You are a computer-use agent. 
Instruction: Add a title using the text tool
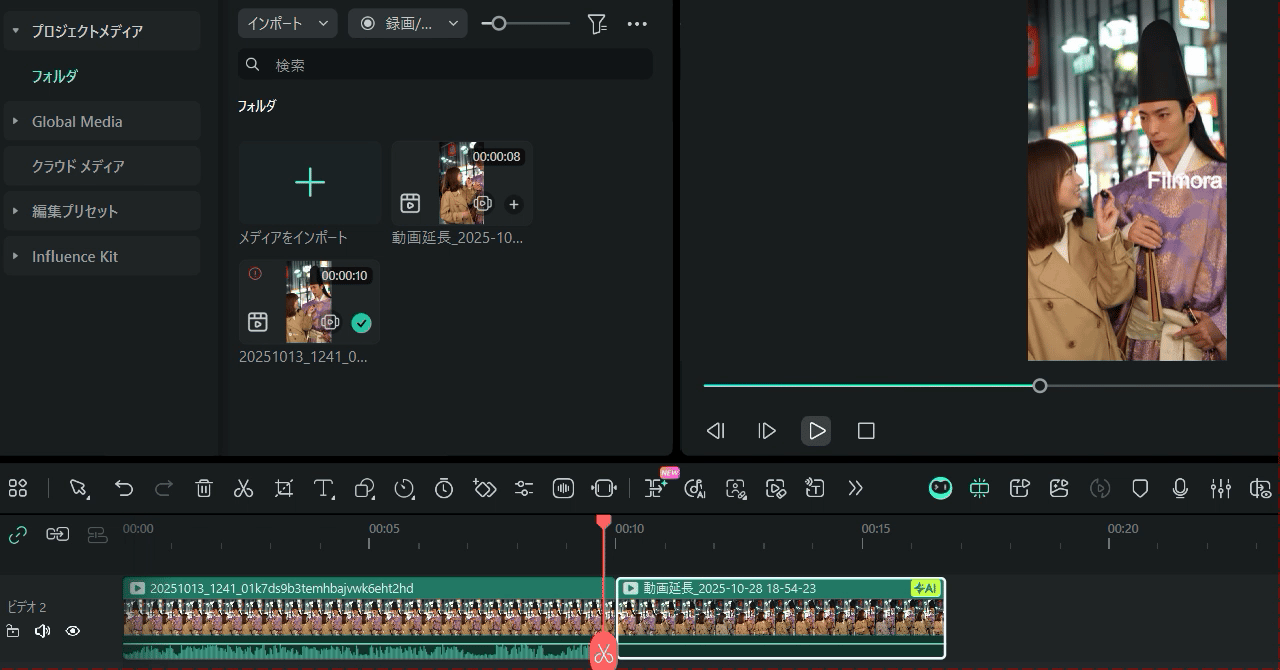tap(324, 488)
